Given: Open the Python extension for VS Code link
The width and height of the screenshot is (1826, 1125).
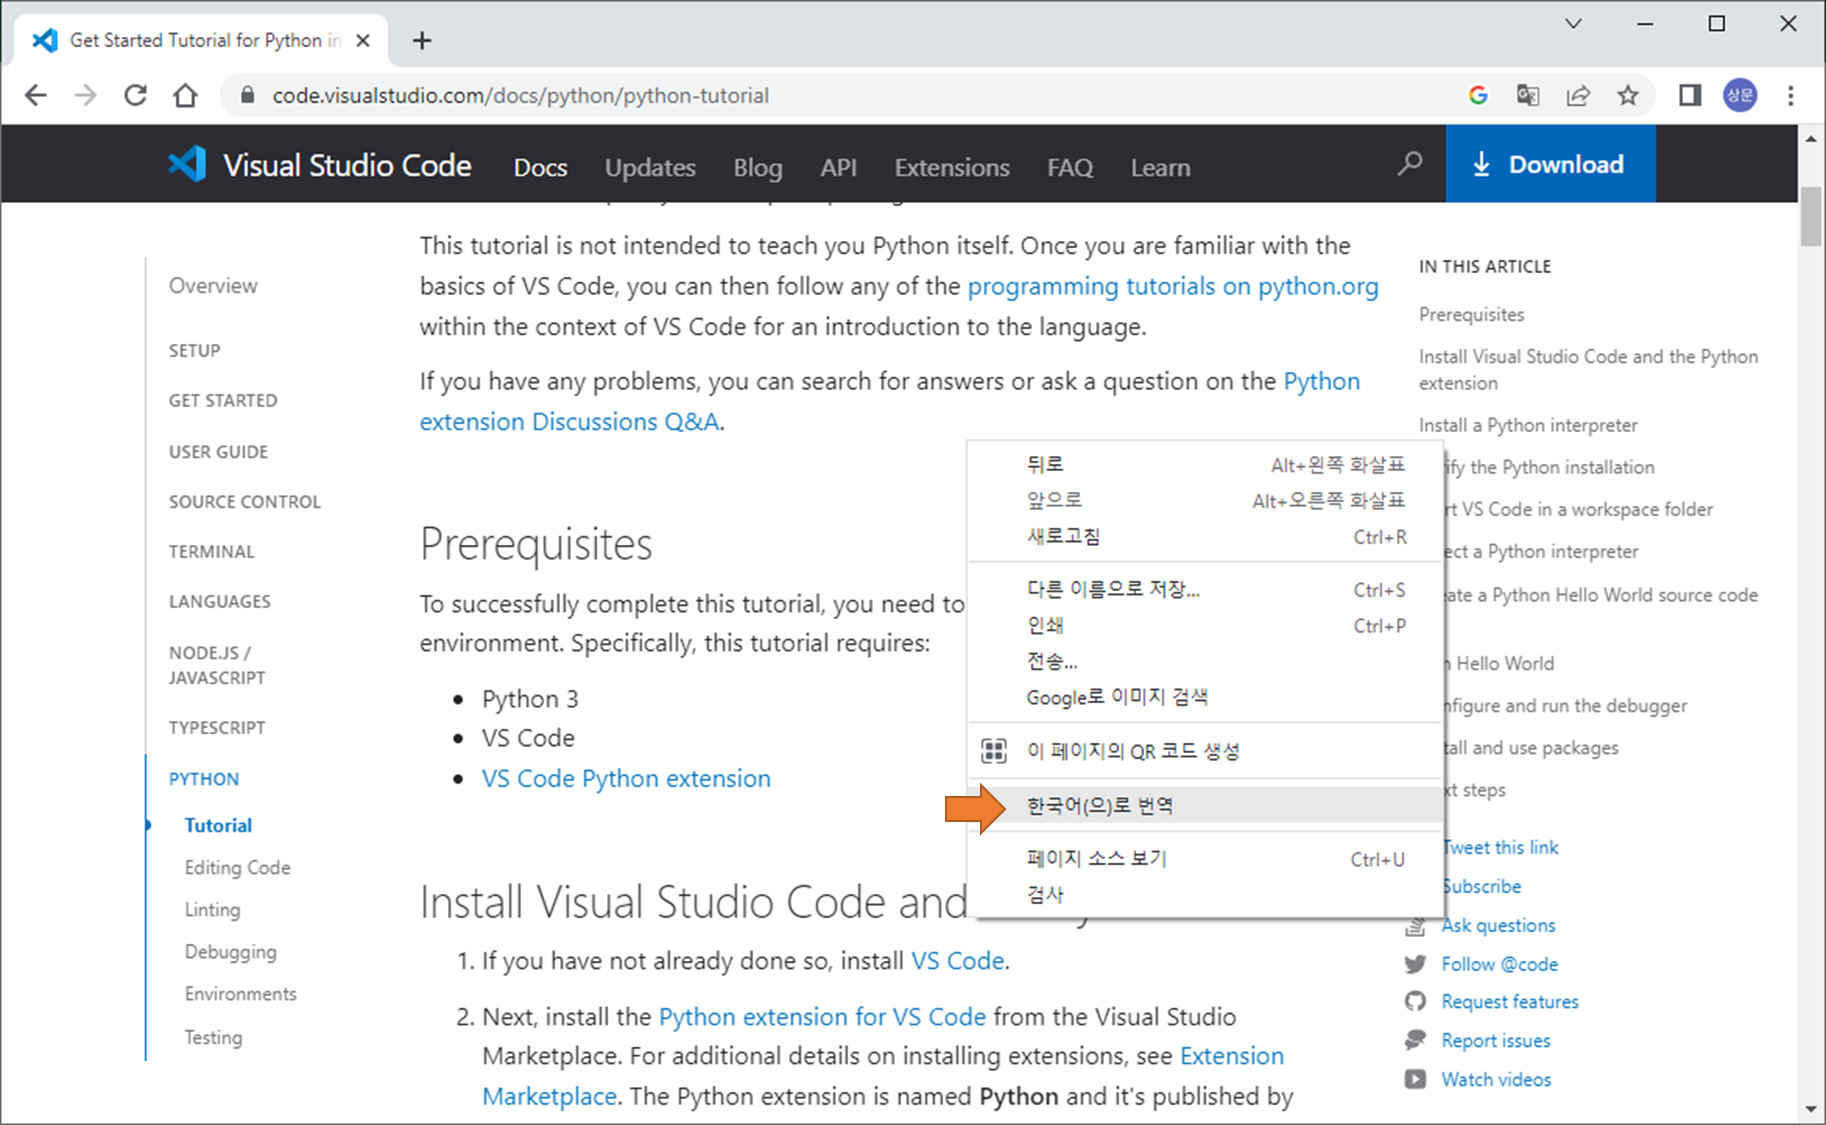Looking at the screenshot, I should 822,1016.
